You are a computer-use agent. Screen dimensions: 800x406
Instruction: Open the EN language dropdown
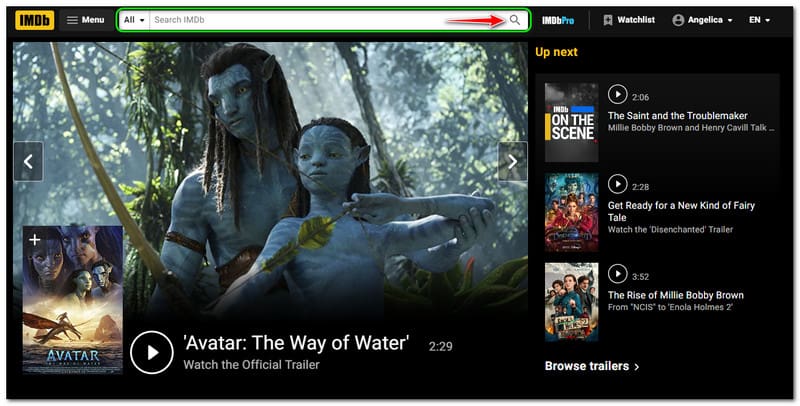759,20
